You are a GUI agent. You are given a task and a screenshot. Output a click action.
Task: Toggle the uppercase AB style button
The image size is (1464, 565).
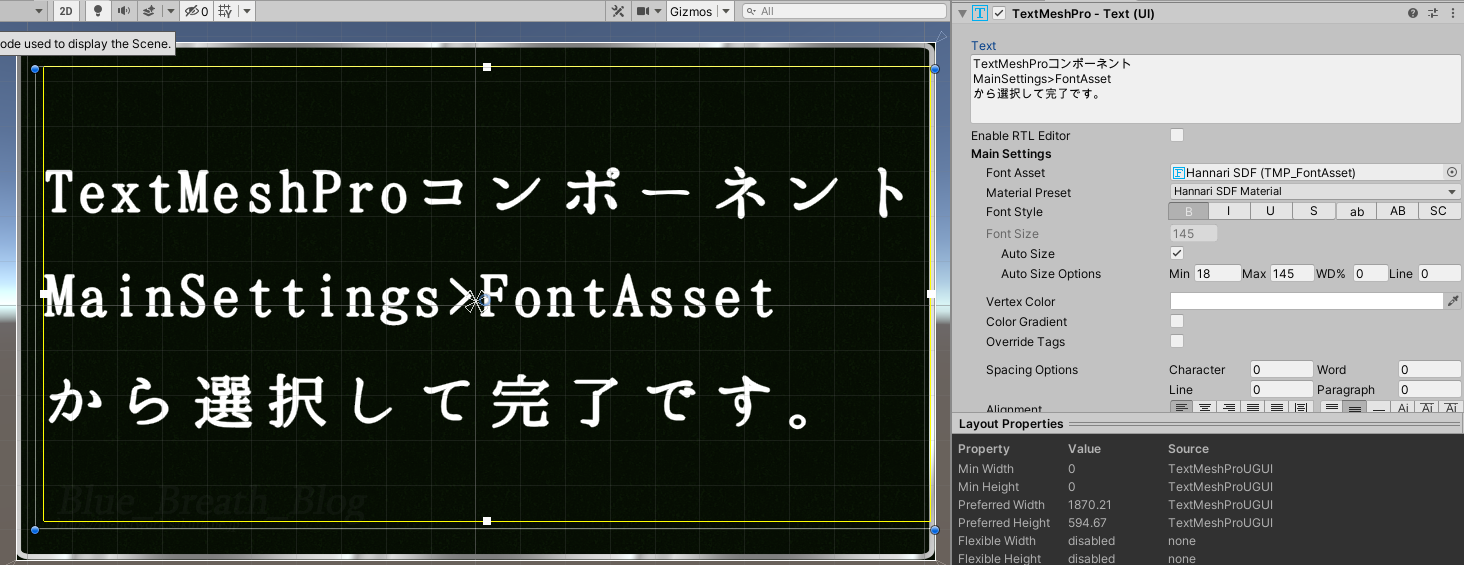pos(1398,211)
